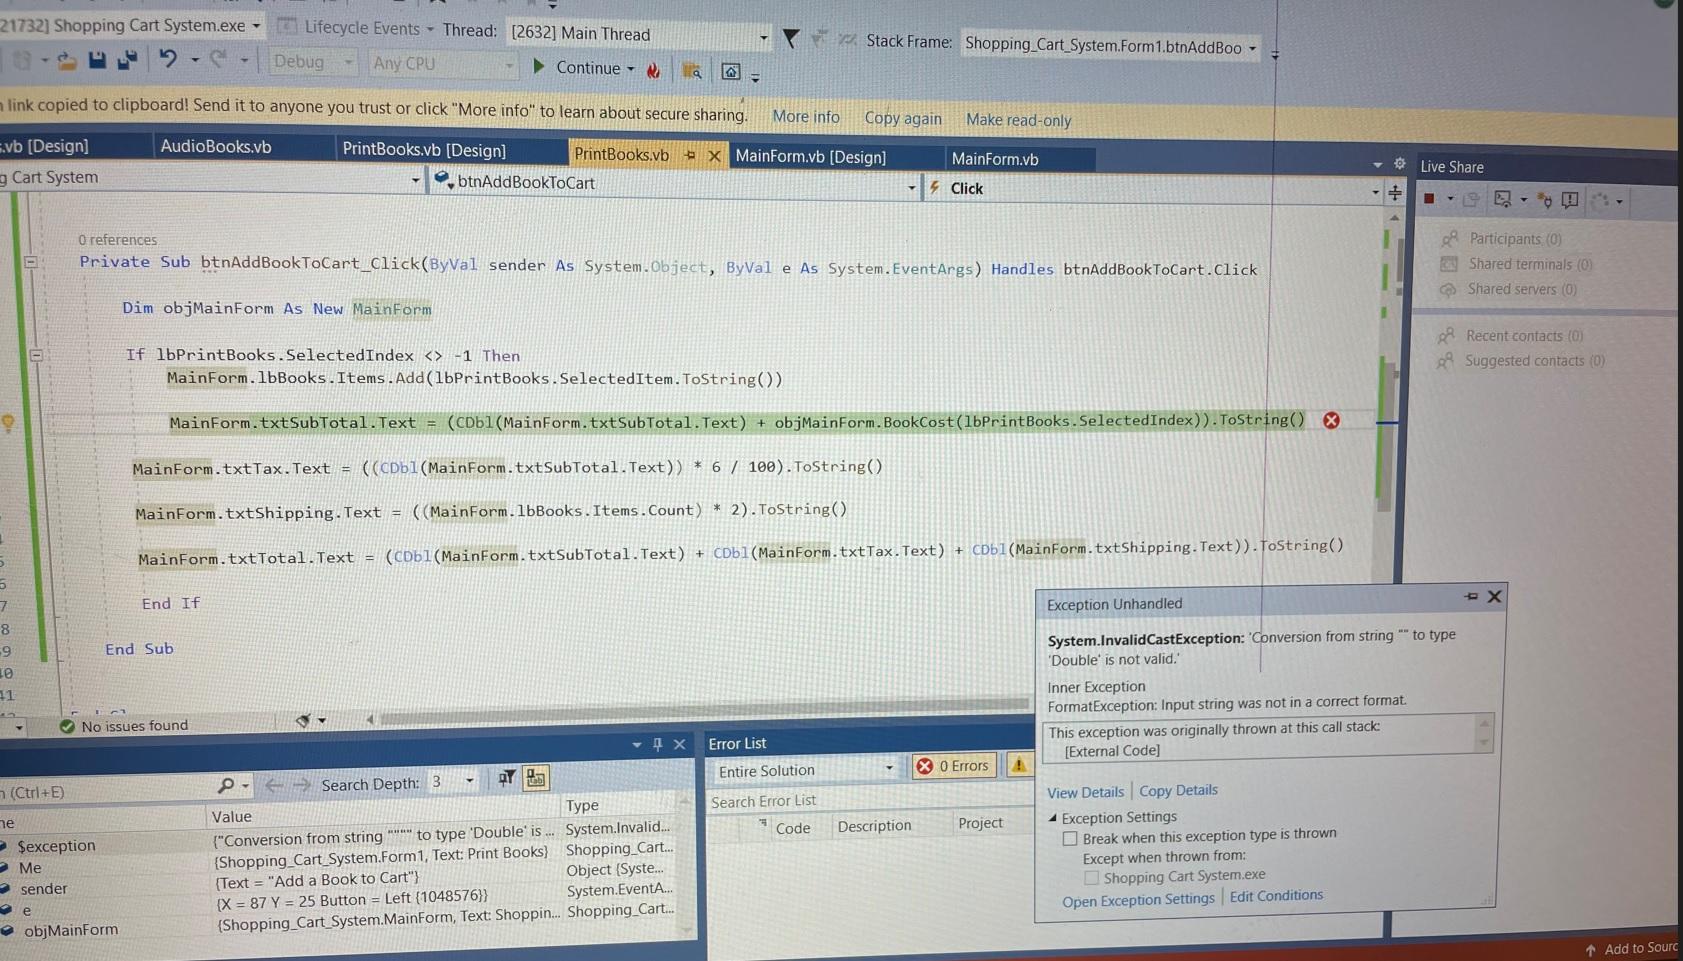1683x961 pixels.
Task: Click the Copy Details link
Action: pos(1178,790)
